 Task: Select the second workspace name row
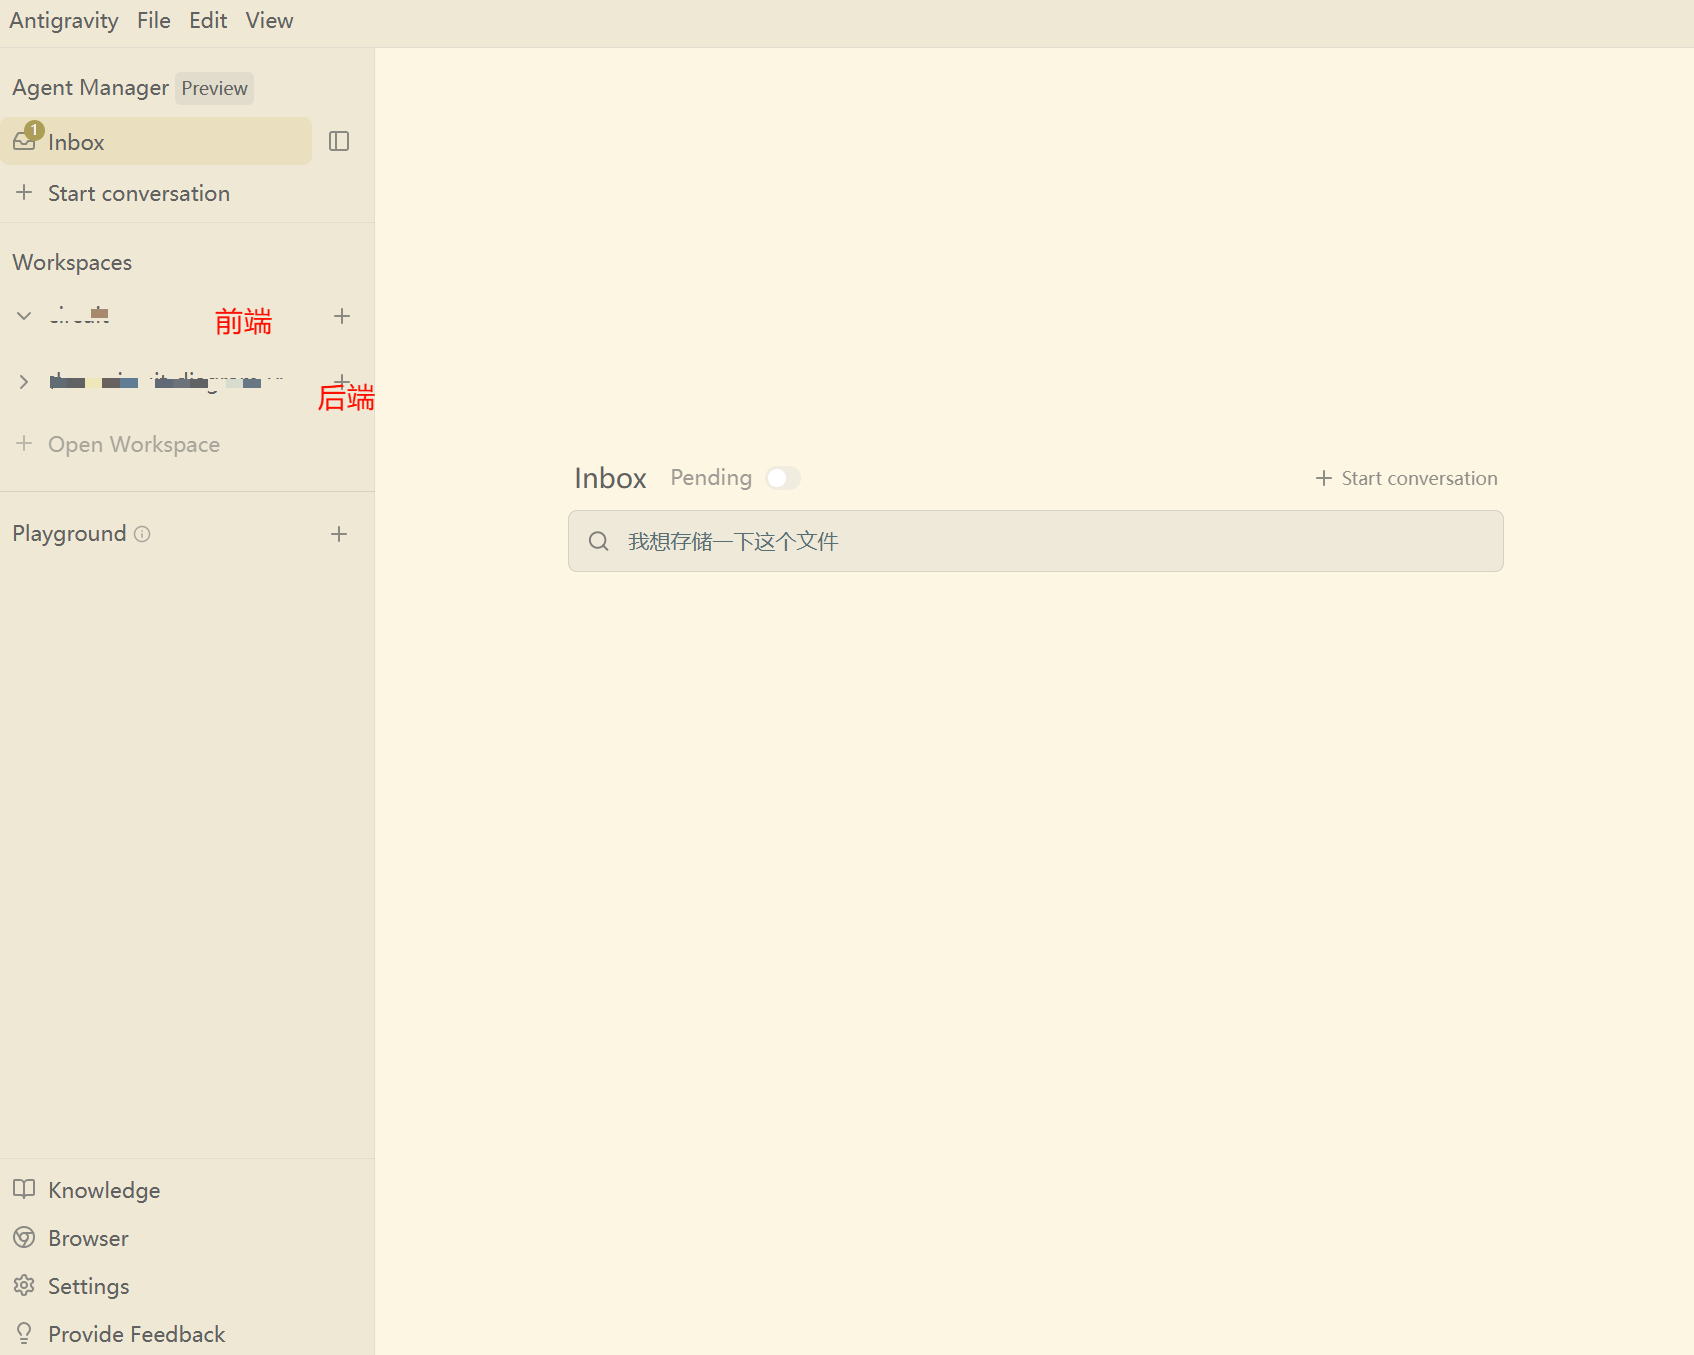(166, 382)
